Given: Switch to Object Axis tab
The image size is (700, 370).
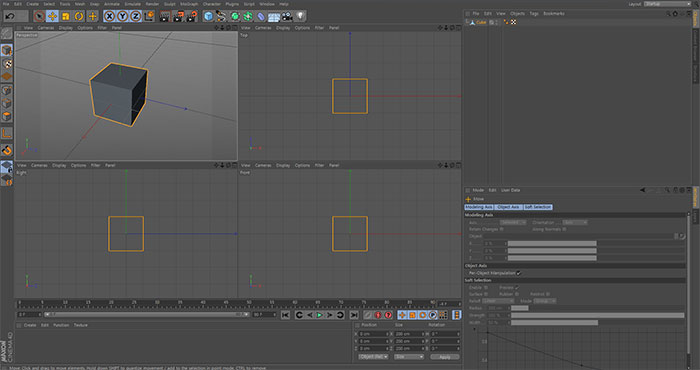Looking at the screenshot, I should (508, 207).
